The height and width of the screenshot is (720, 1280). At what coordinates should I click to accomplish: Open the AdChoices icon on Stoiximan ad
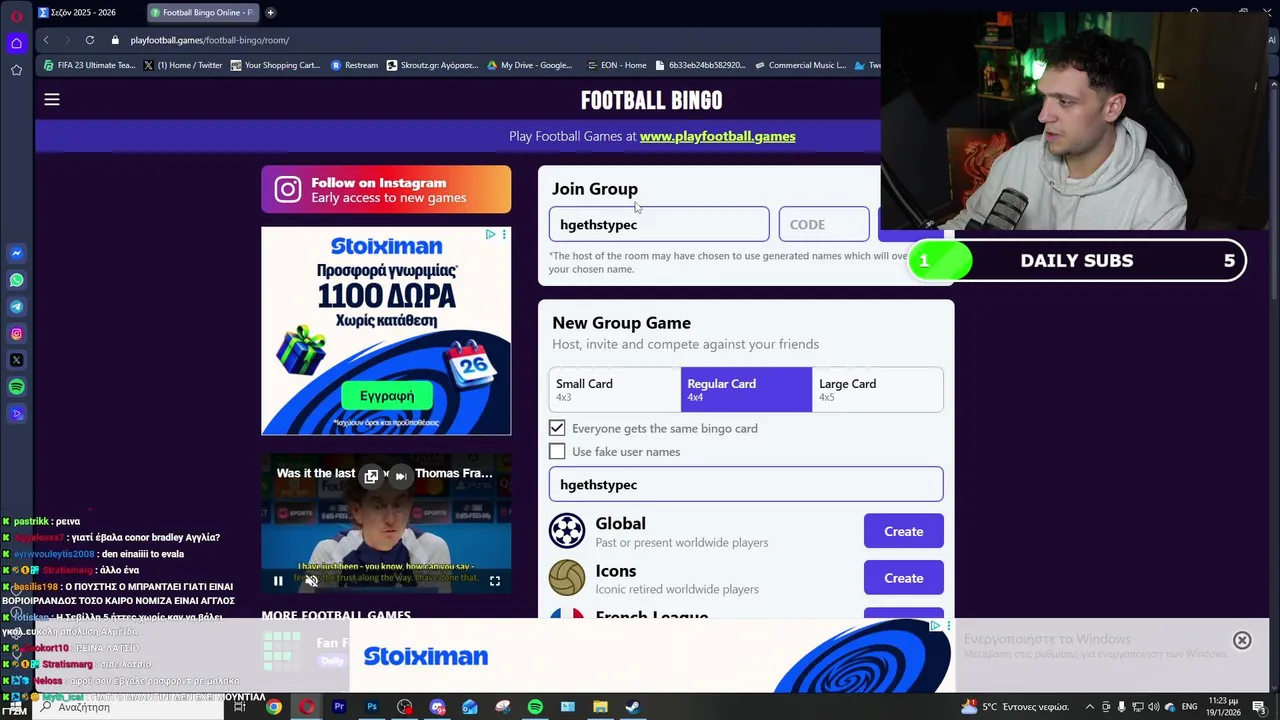[x=490, y=234]
